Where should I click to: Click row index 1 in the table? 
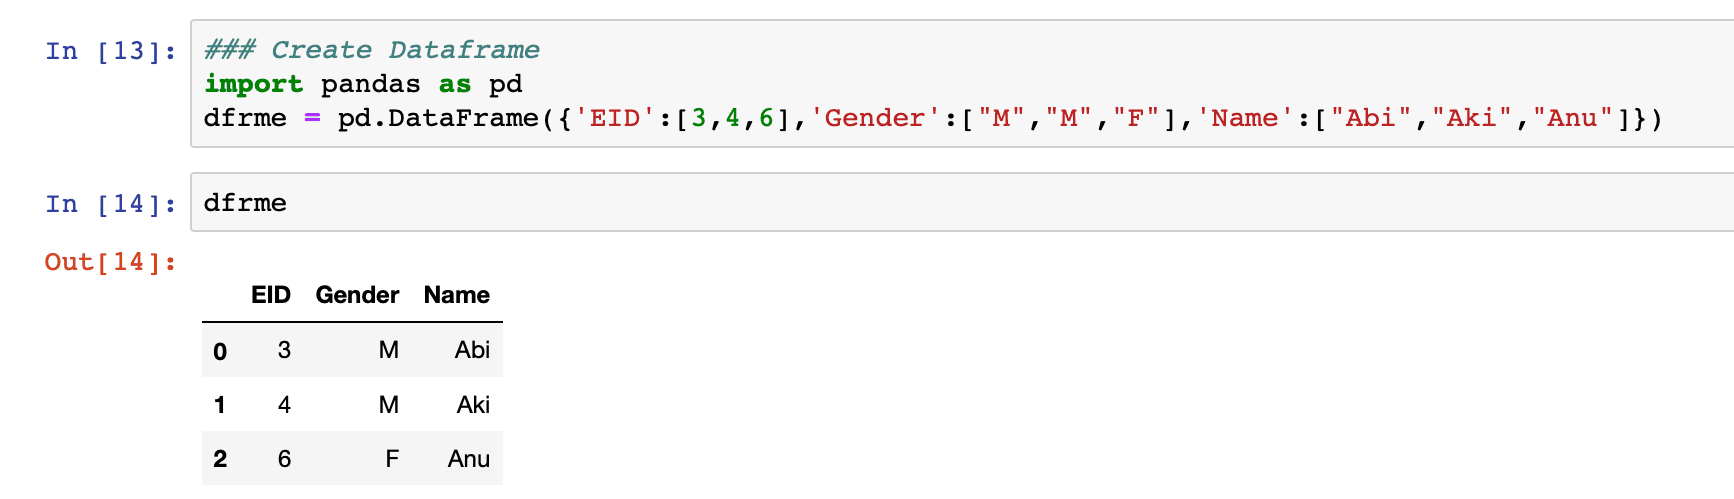pyautogui.click(x=220, y=405)
